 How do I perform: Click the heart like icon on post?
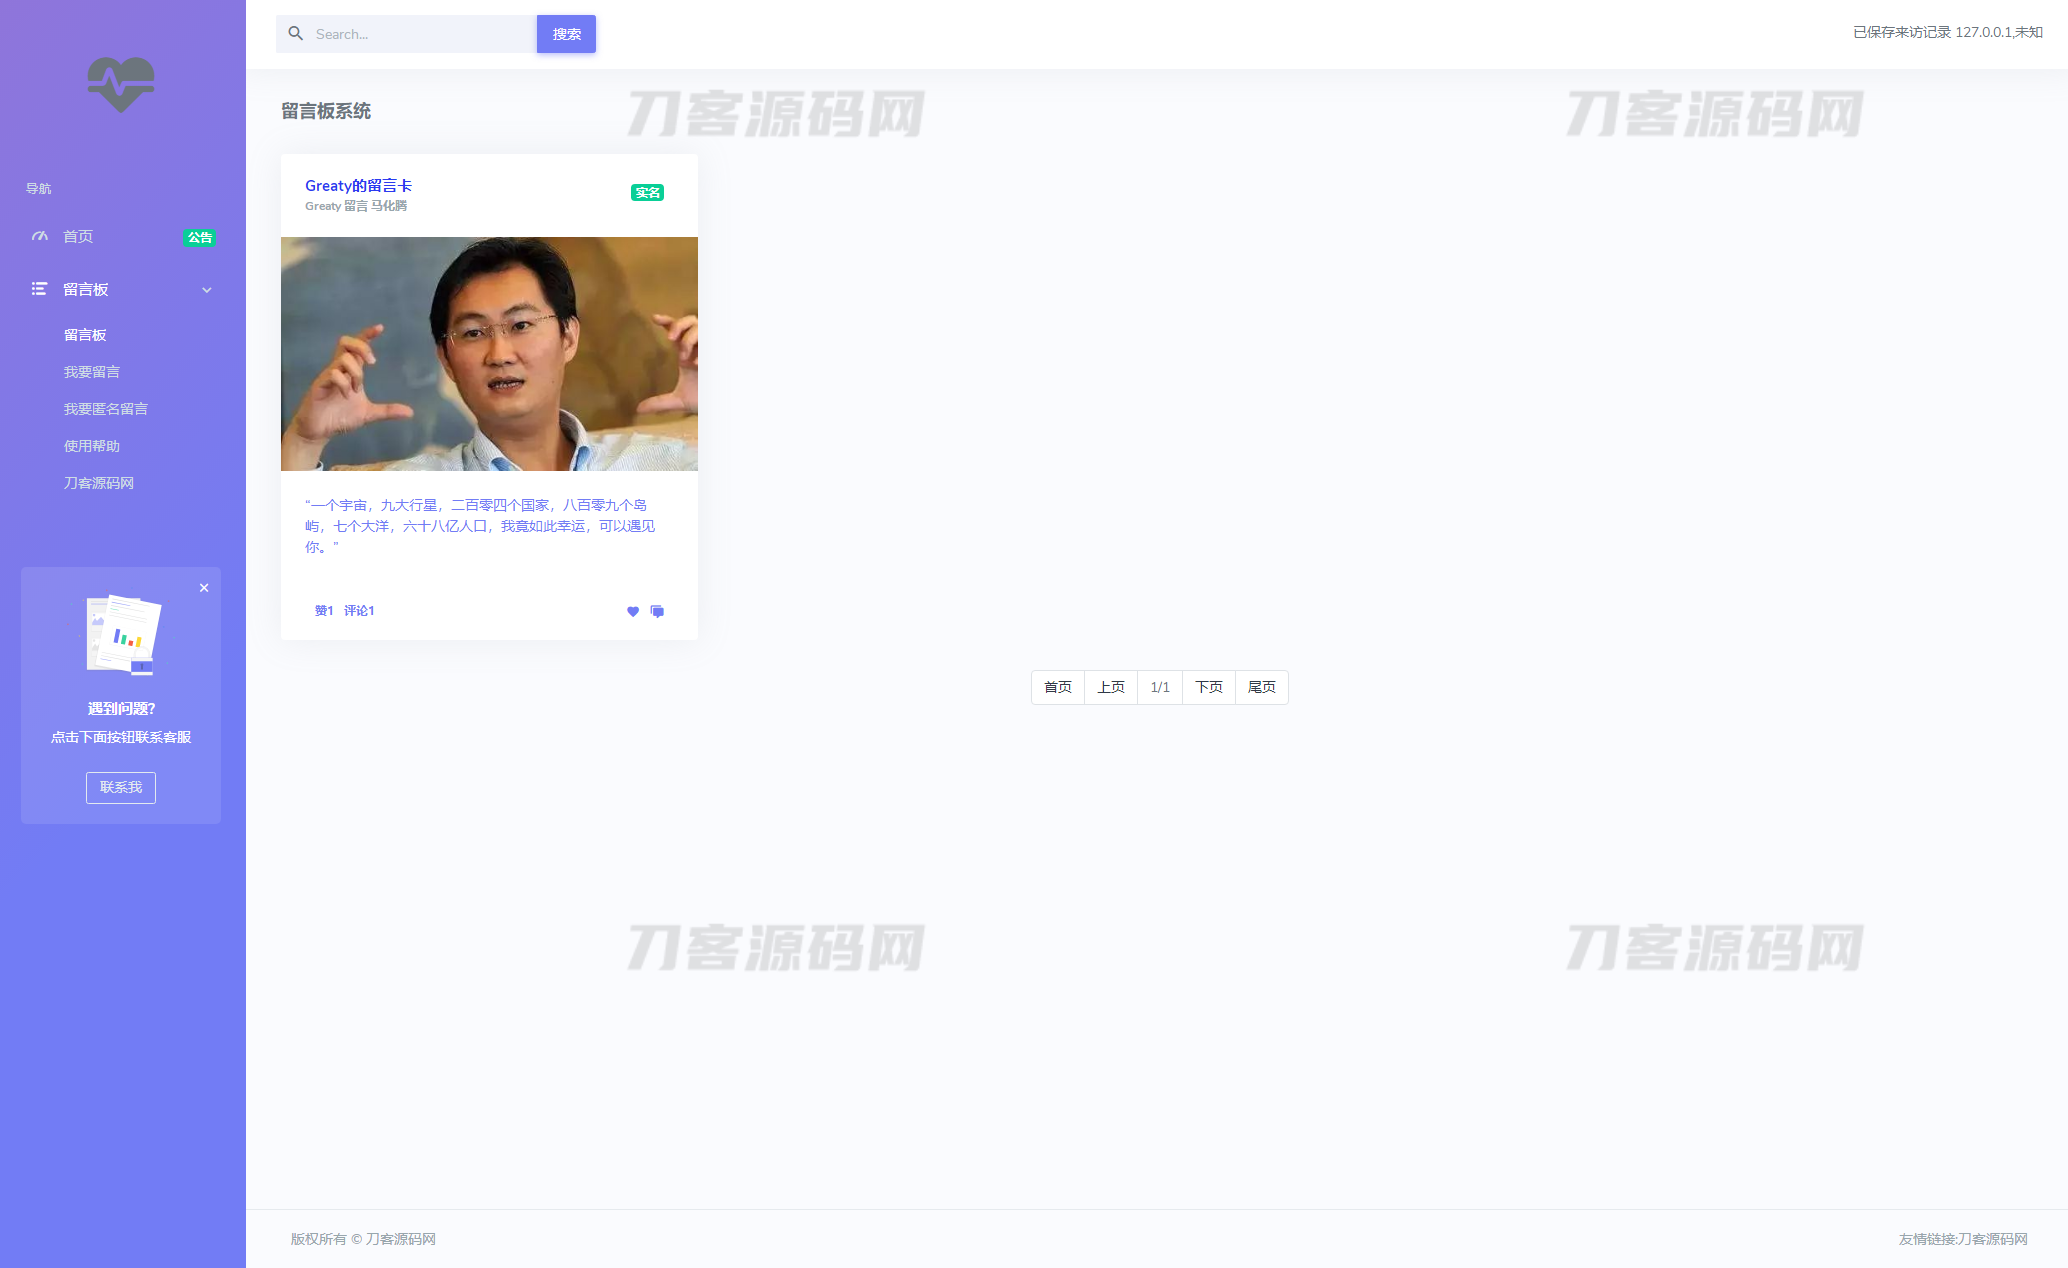point(632,607)
